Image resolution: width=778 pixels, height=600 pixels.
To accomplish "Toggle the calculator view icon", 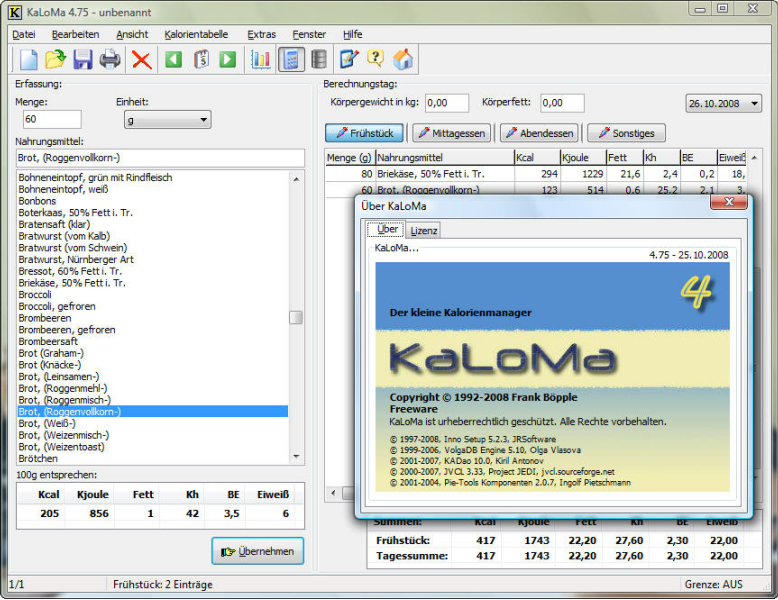I will [x=291, y=60].
